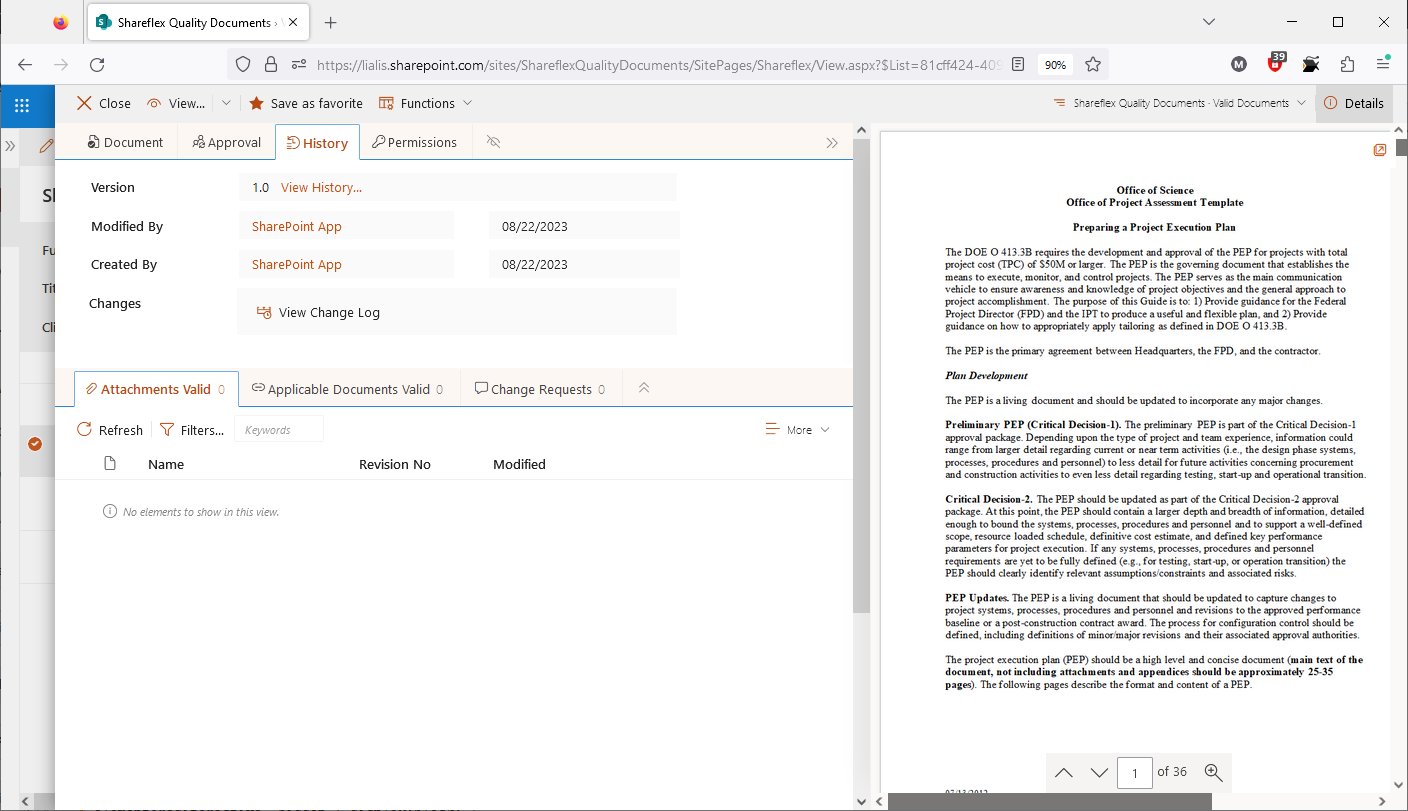The height and width of the screenshot is (811, 1408).
Task: Open the SharePoint app launcher grid
Action: 22,104
